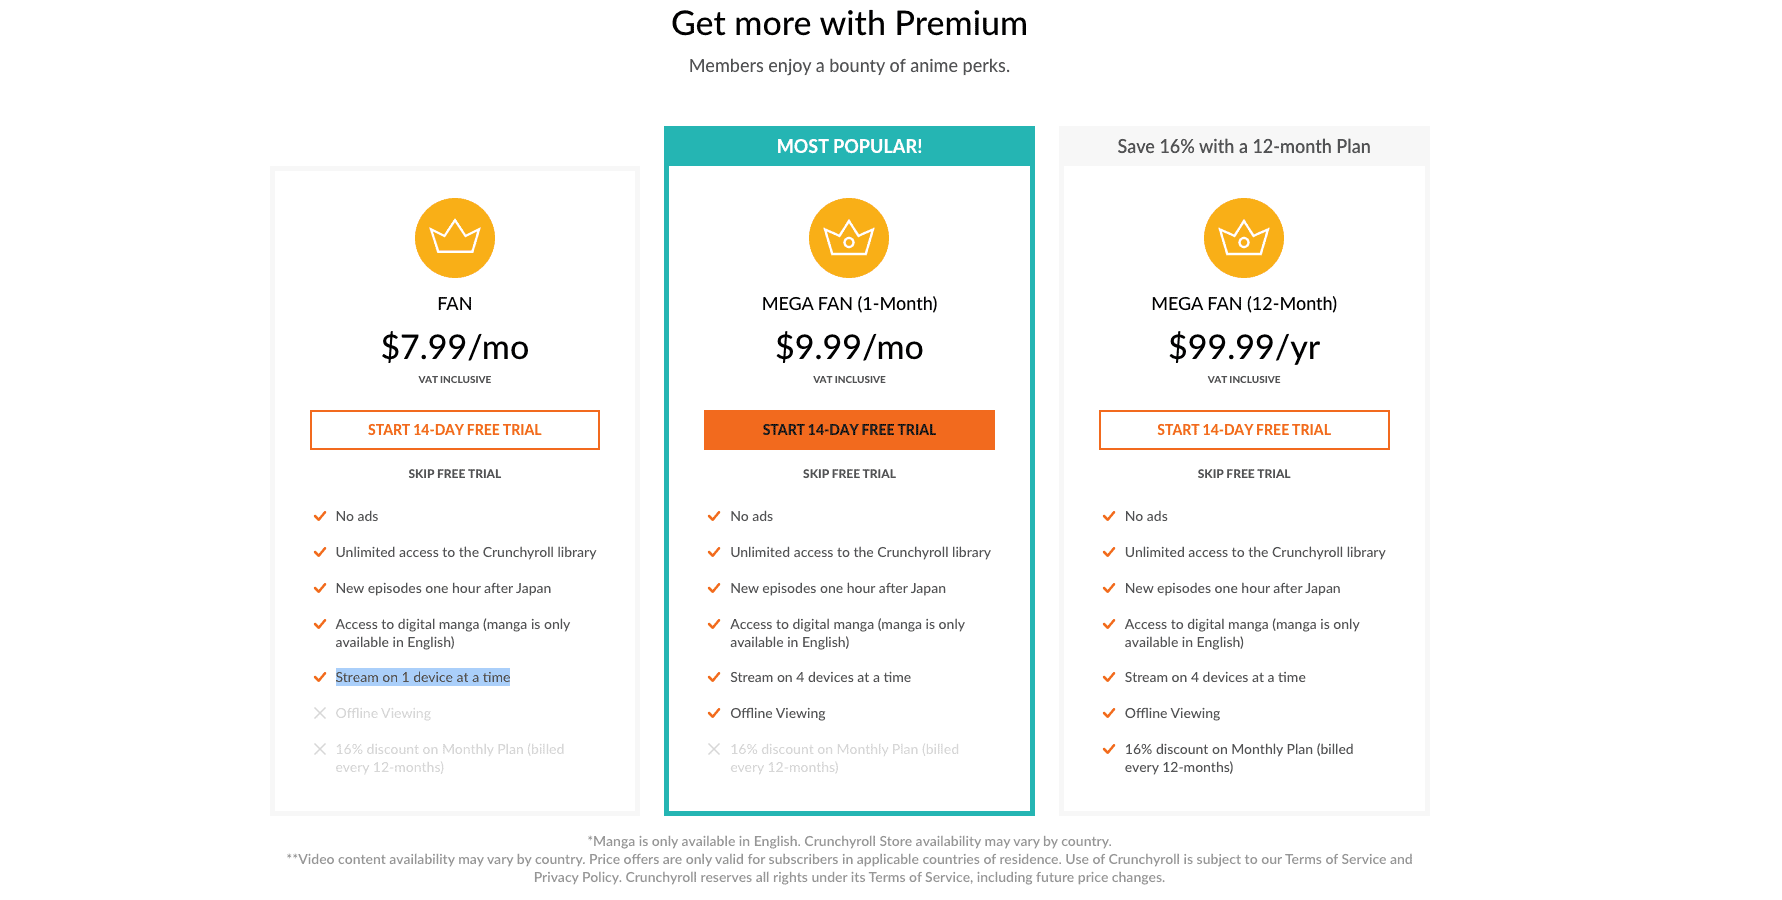Click the $99.99/yr price text

click(x=1244, y=347)
